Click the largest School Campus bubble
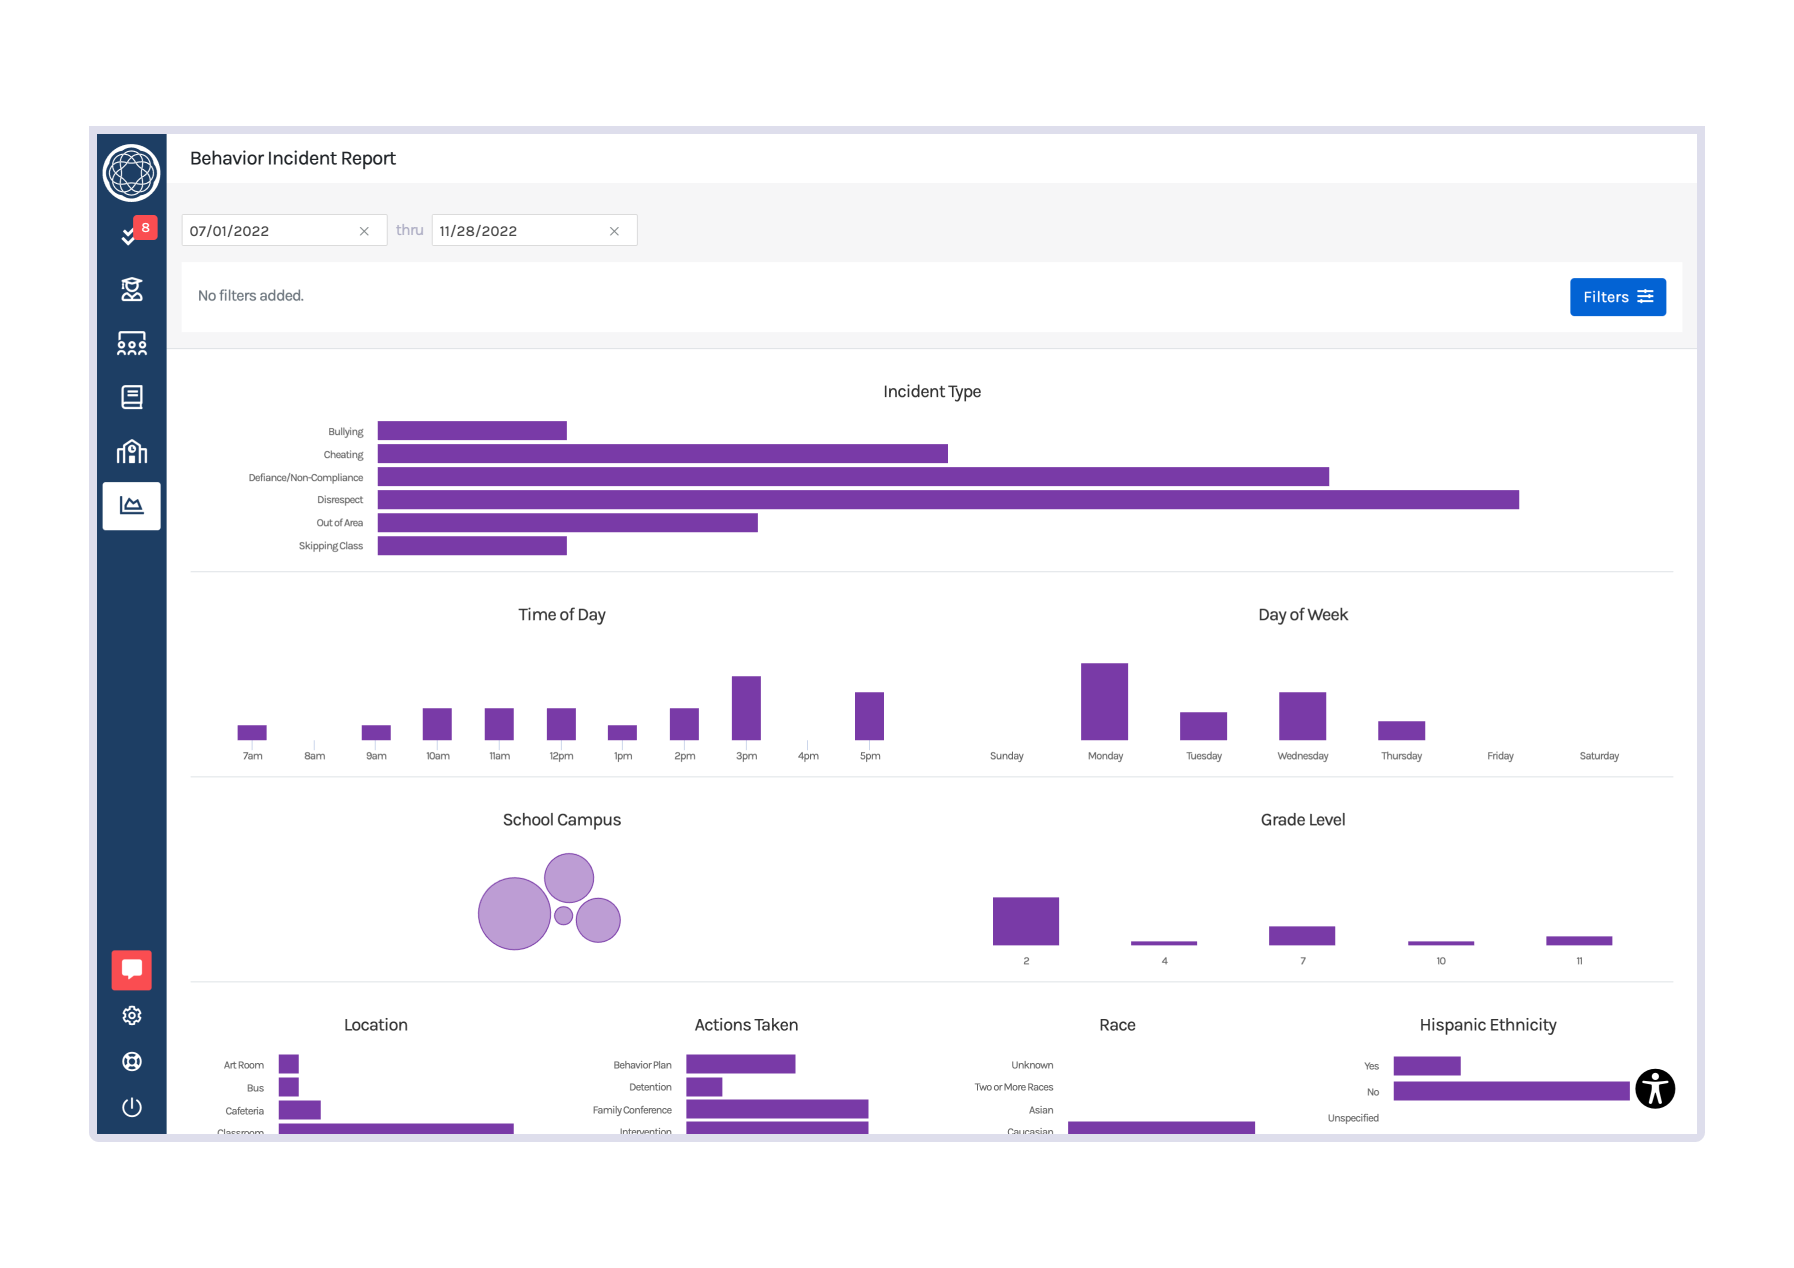Viewport: 1794px width, 1268px height. (514, 913)
